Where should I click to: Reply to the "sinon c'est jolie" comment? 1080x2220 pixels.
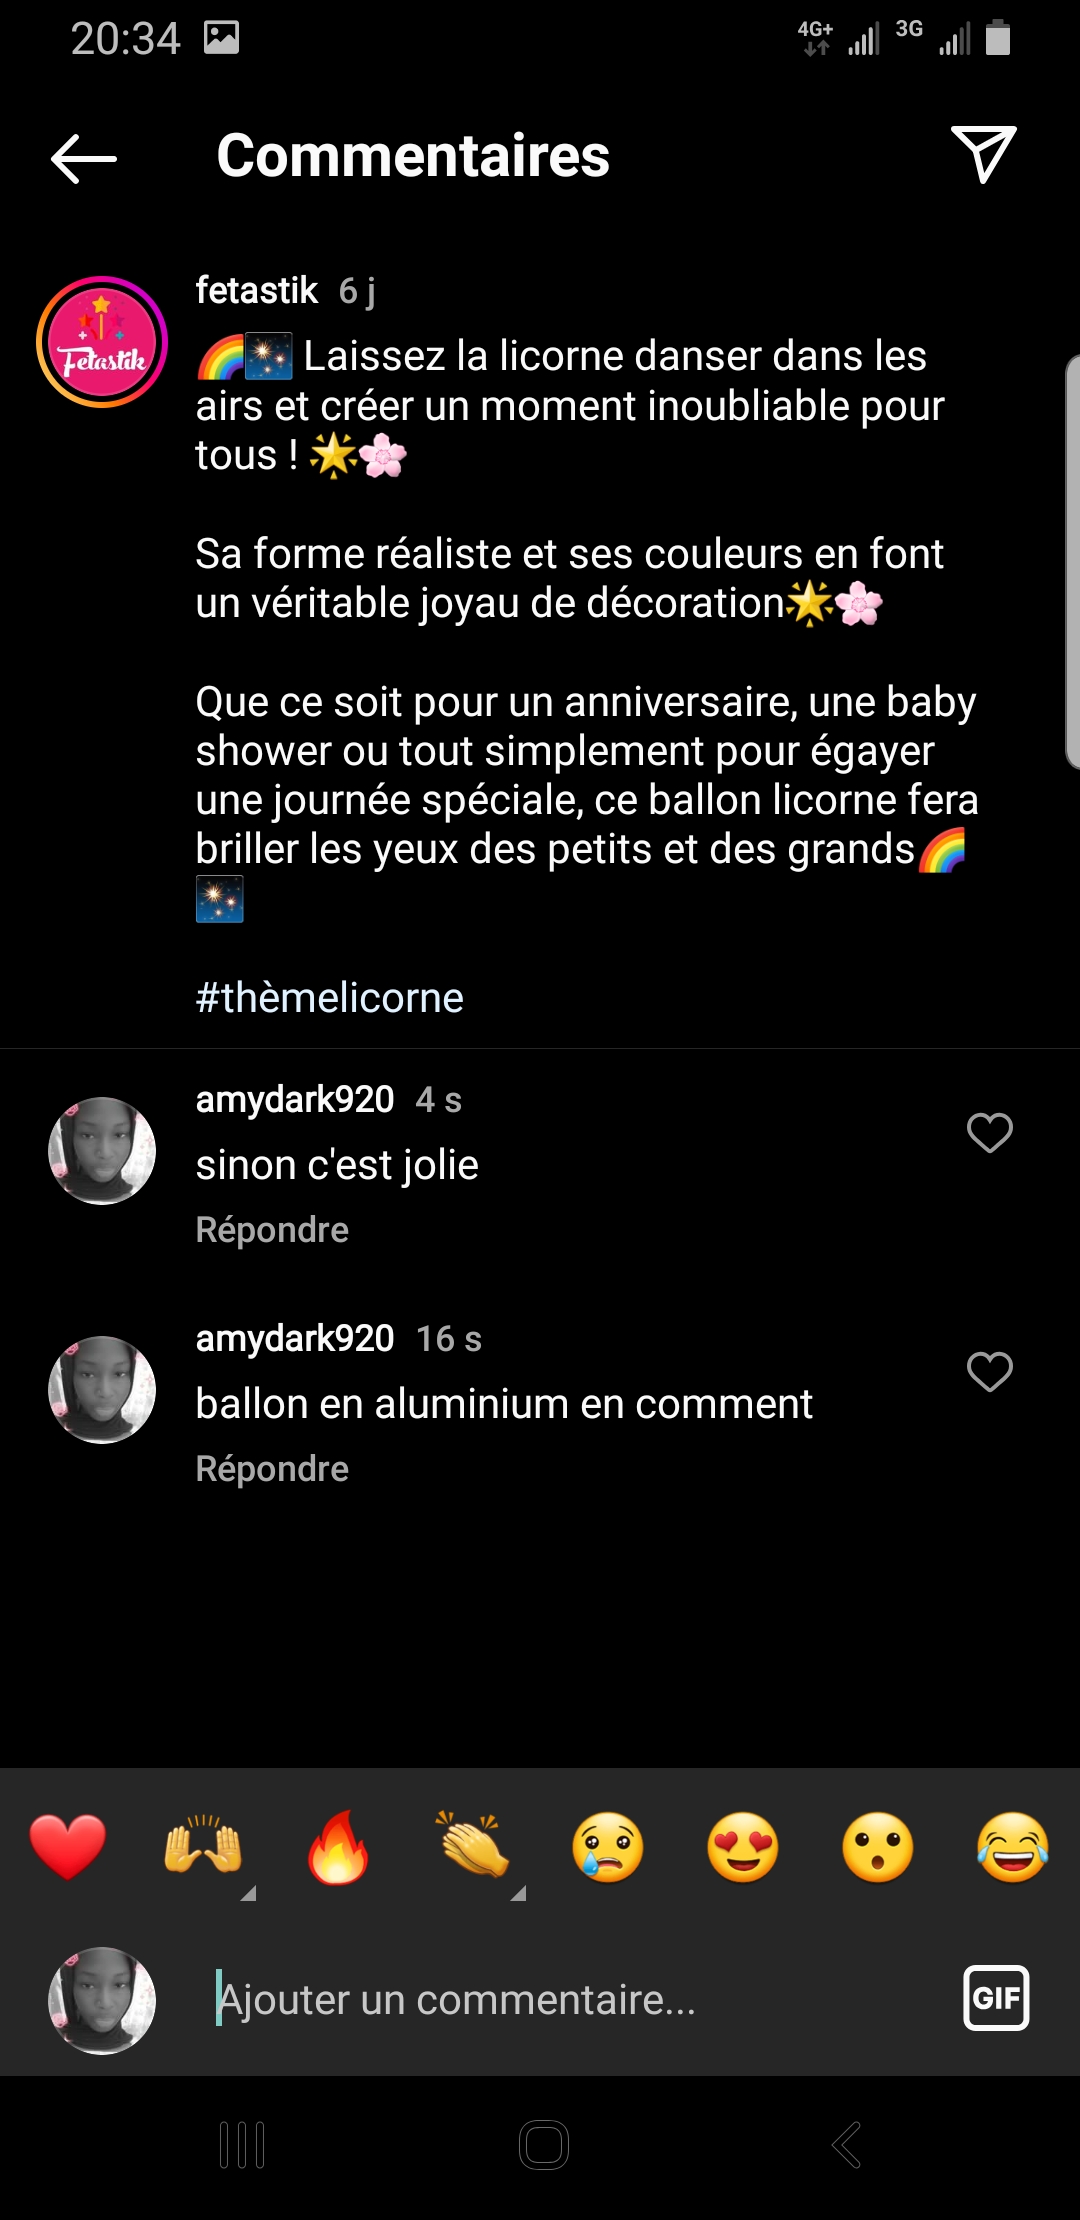tap(272, 1230)
